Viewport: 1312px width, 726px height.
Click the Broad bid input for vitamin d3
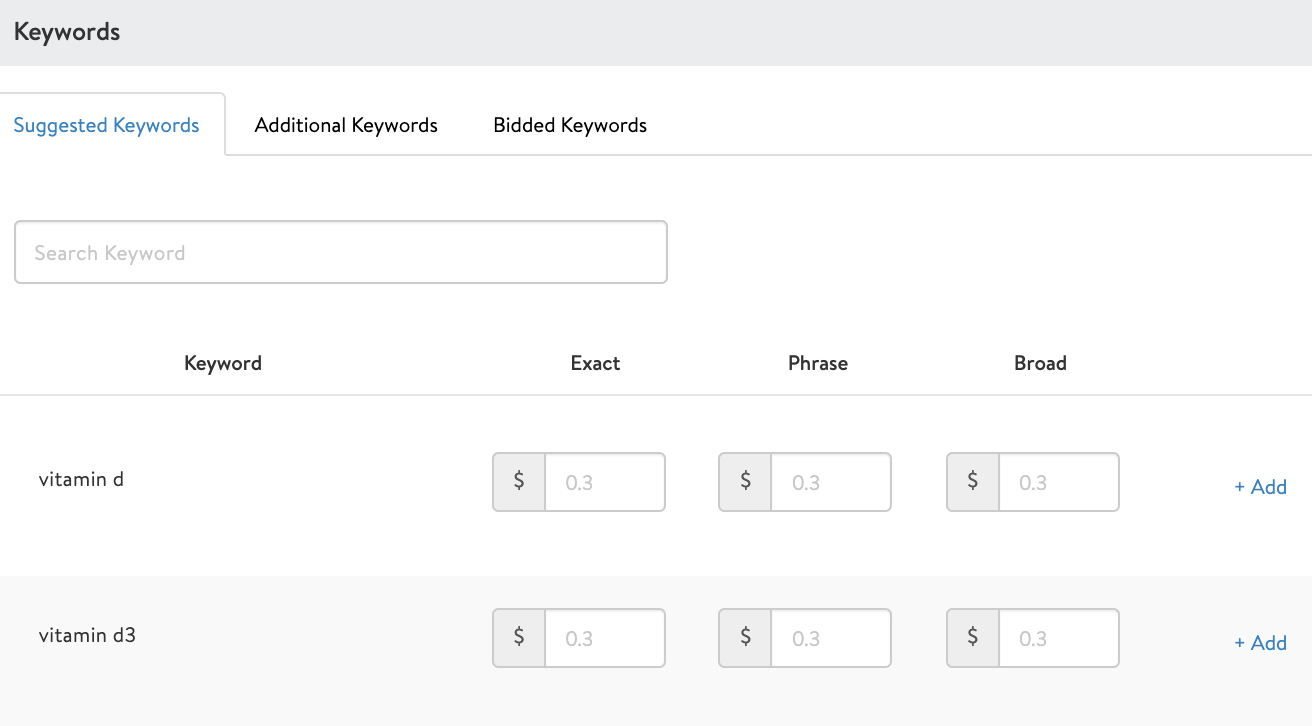pyautogui.click(x=1058, y=638)
